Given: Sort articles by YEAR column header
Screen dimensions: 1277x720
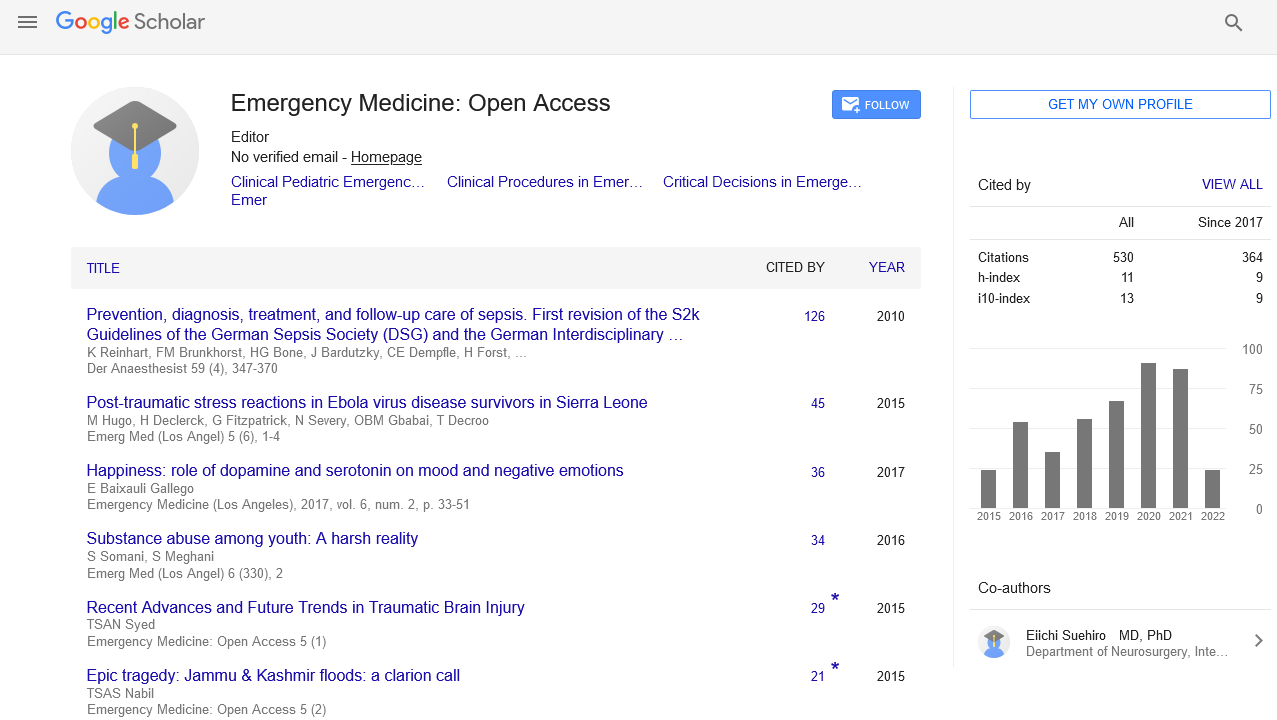Looking at the screenshot, I should (887, 268).
